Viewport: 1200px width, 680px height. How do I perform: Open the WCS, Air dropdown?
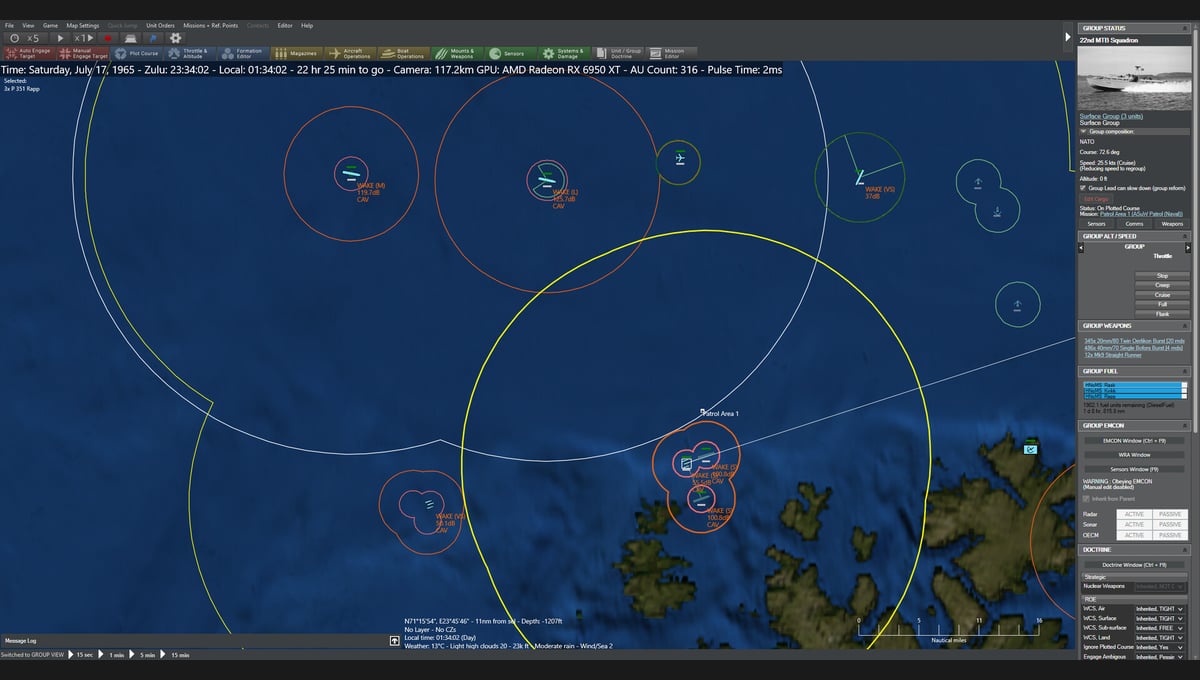click(1161, 608)
